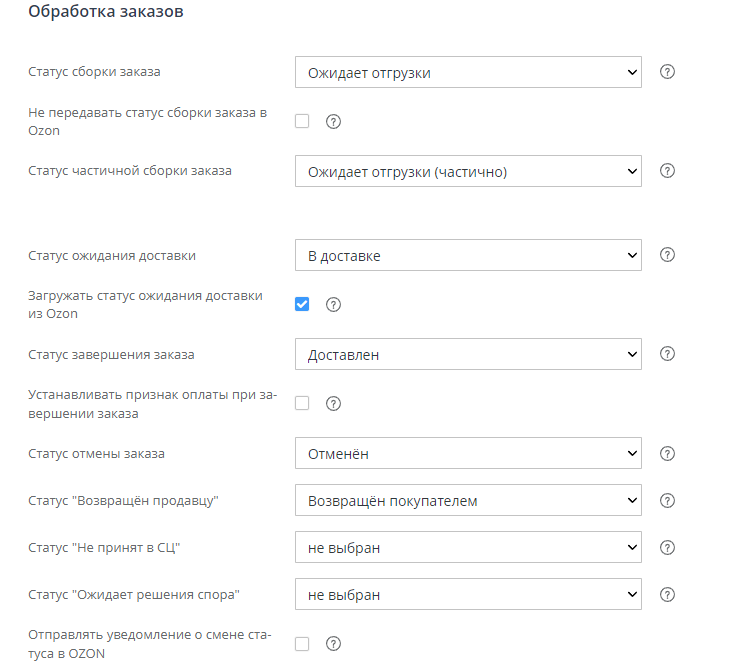Click help icon beside 'Устанавливать признак оплаты' checkbox
Screen dimensions: 740x665
(x=334, y=403)
